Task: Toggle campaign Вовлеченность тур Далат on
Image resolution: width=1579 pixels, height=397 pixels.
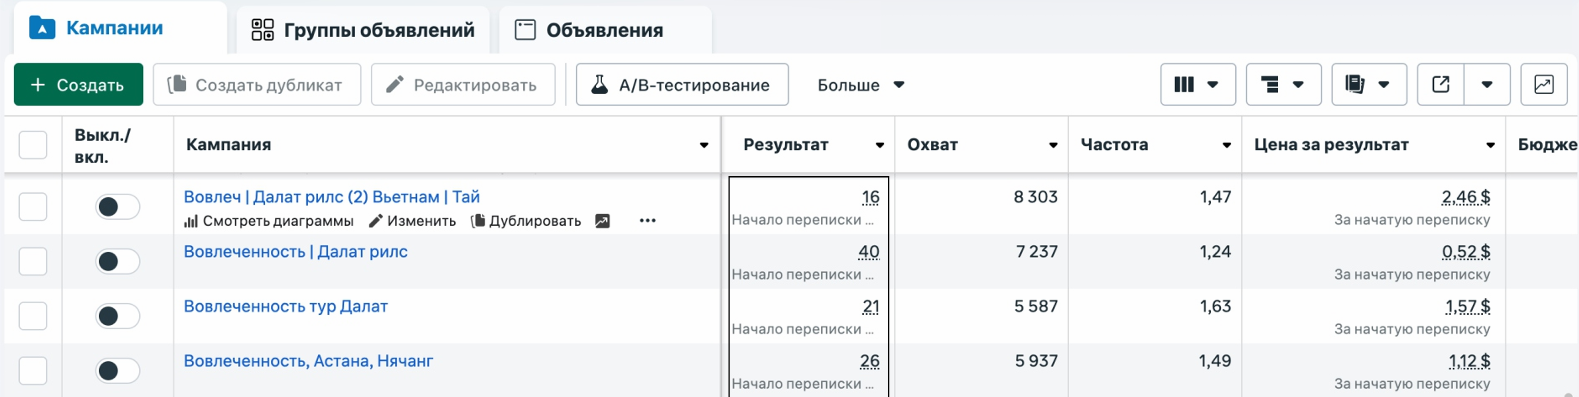Action: coord(117,316)
